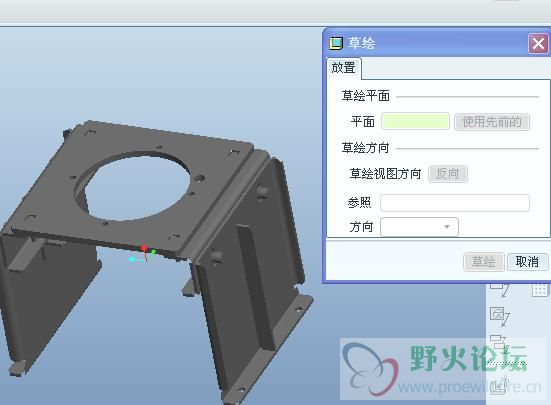Image resolution: width=551 pixels, height=405 pixels.
Task: Click the 草绘 dialog title icon
Action: point(336,43)
